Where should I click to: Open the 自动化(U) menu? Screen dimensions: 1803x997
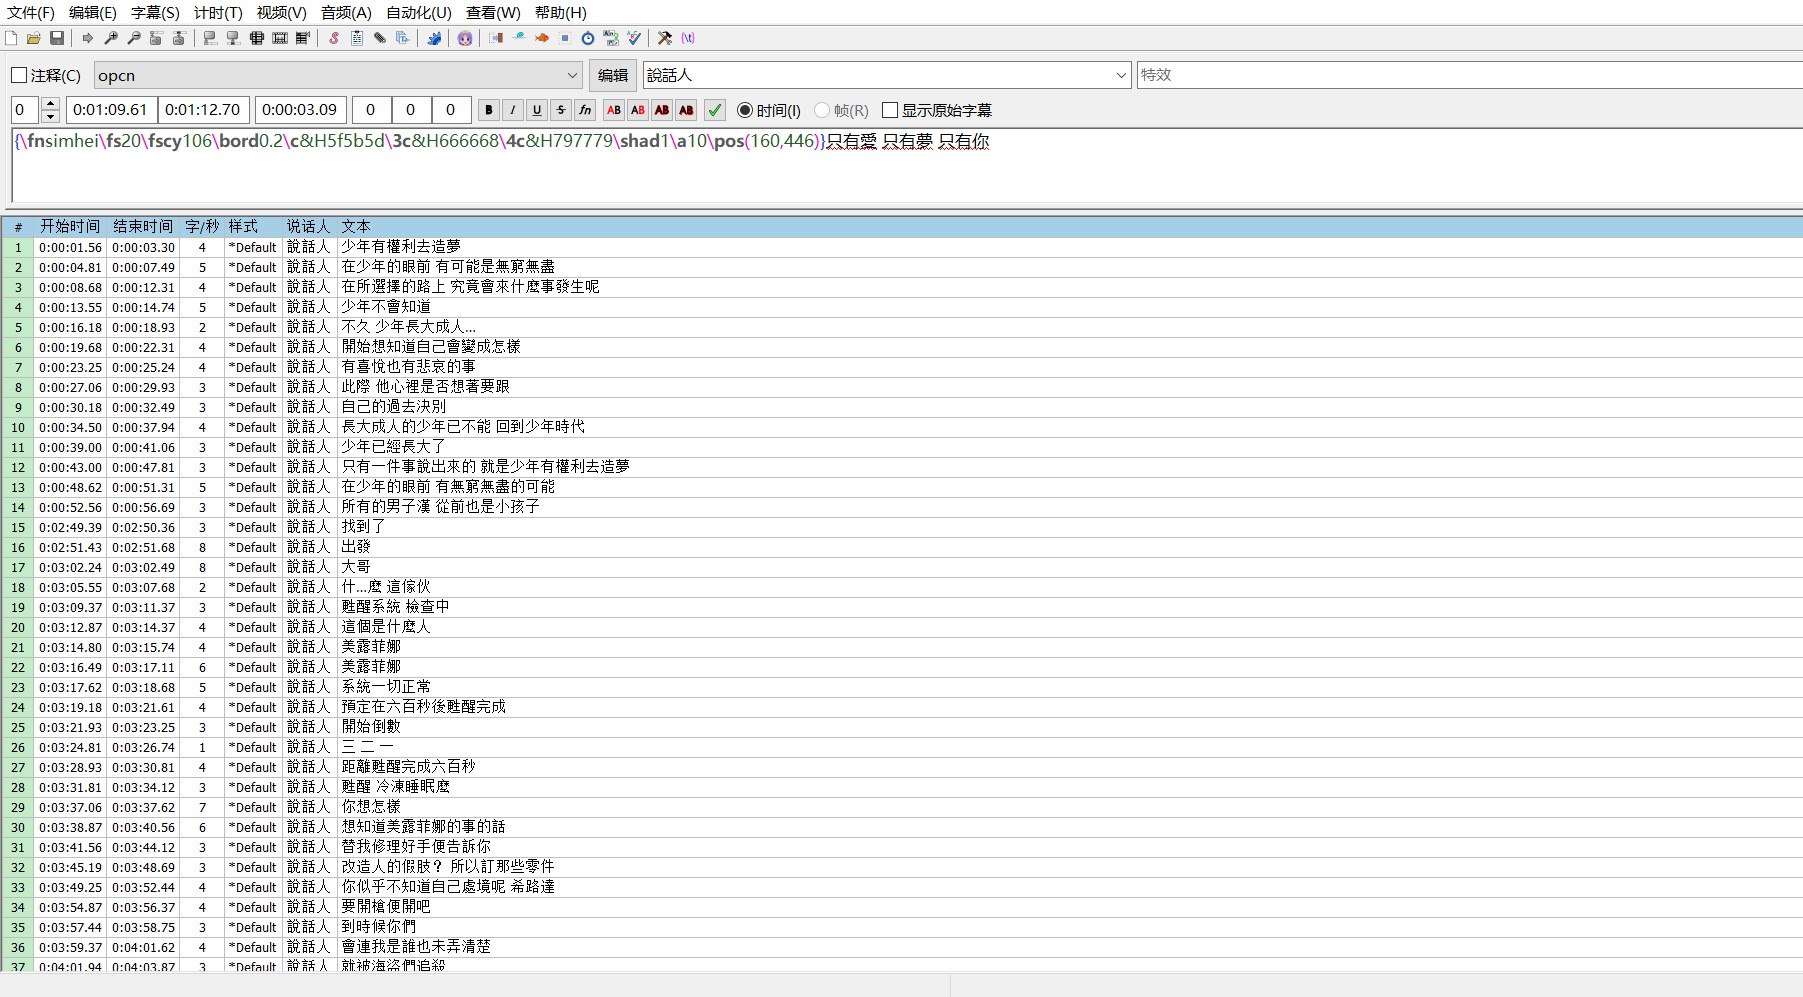(419, 13)
